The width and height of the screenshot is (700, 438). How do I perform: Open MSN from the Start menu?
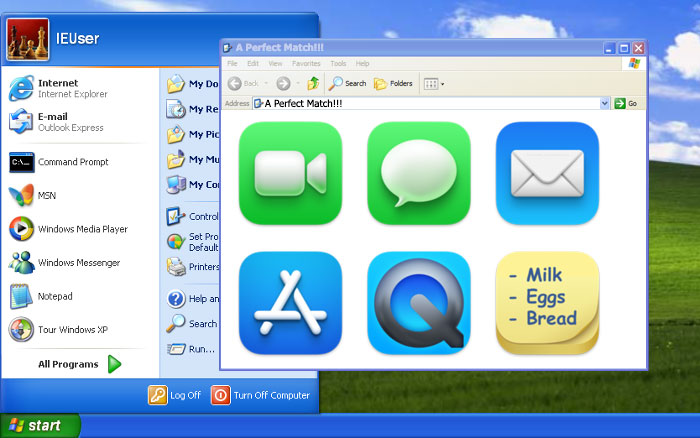pos(32,196)
